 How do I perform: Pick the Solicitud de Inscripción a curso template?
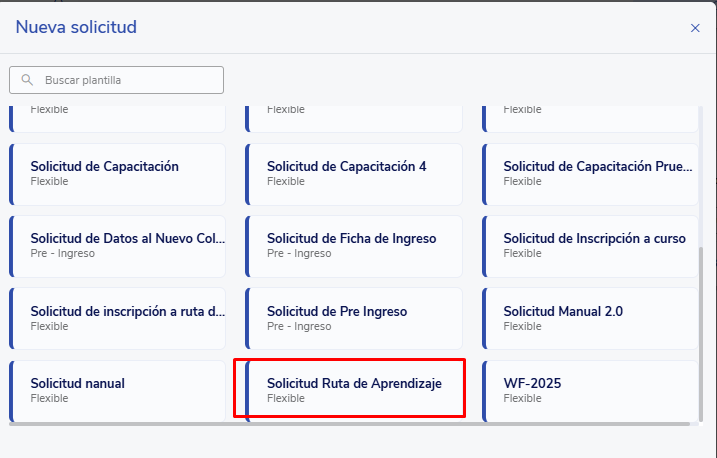[x=590, y=245]
